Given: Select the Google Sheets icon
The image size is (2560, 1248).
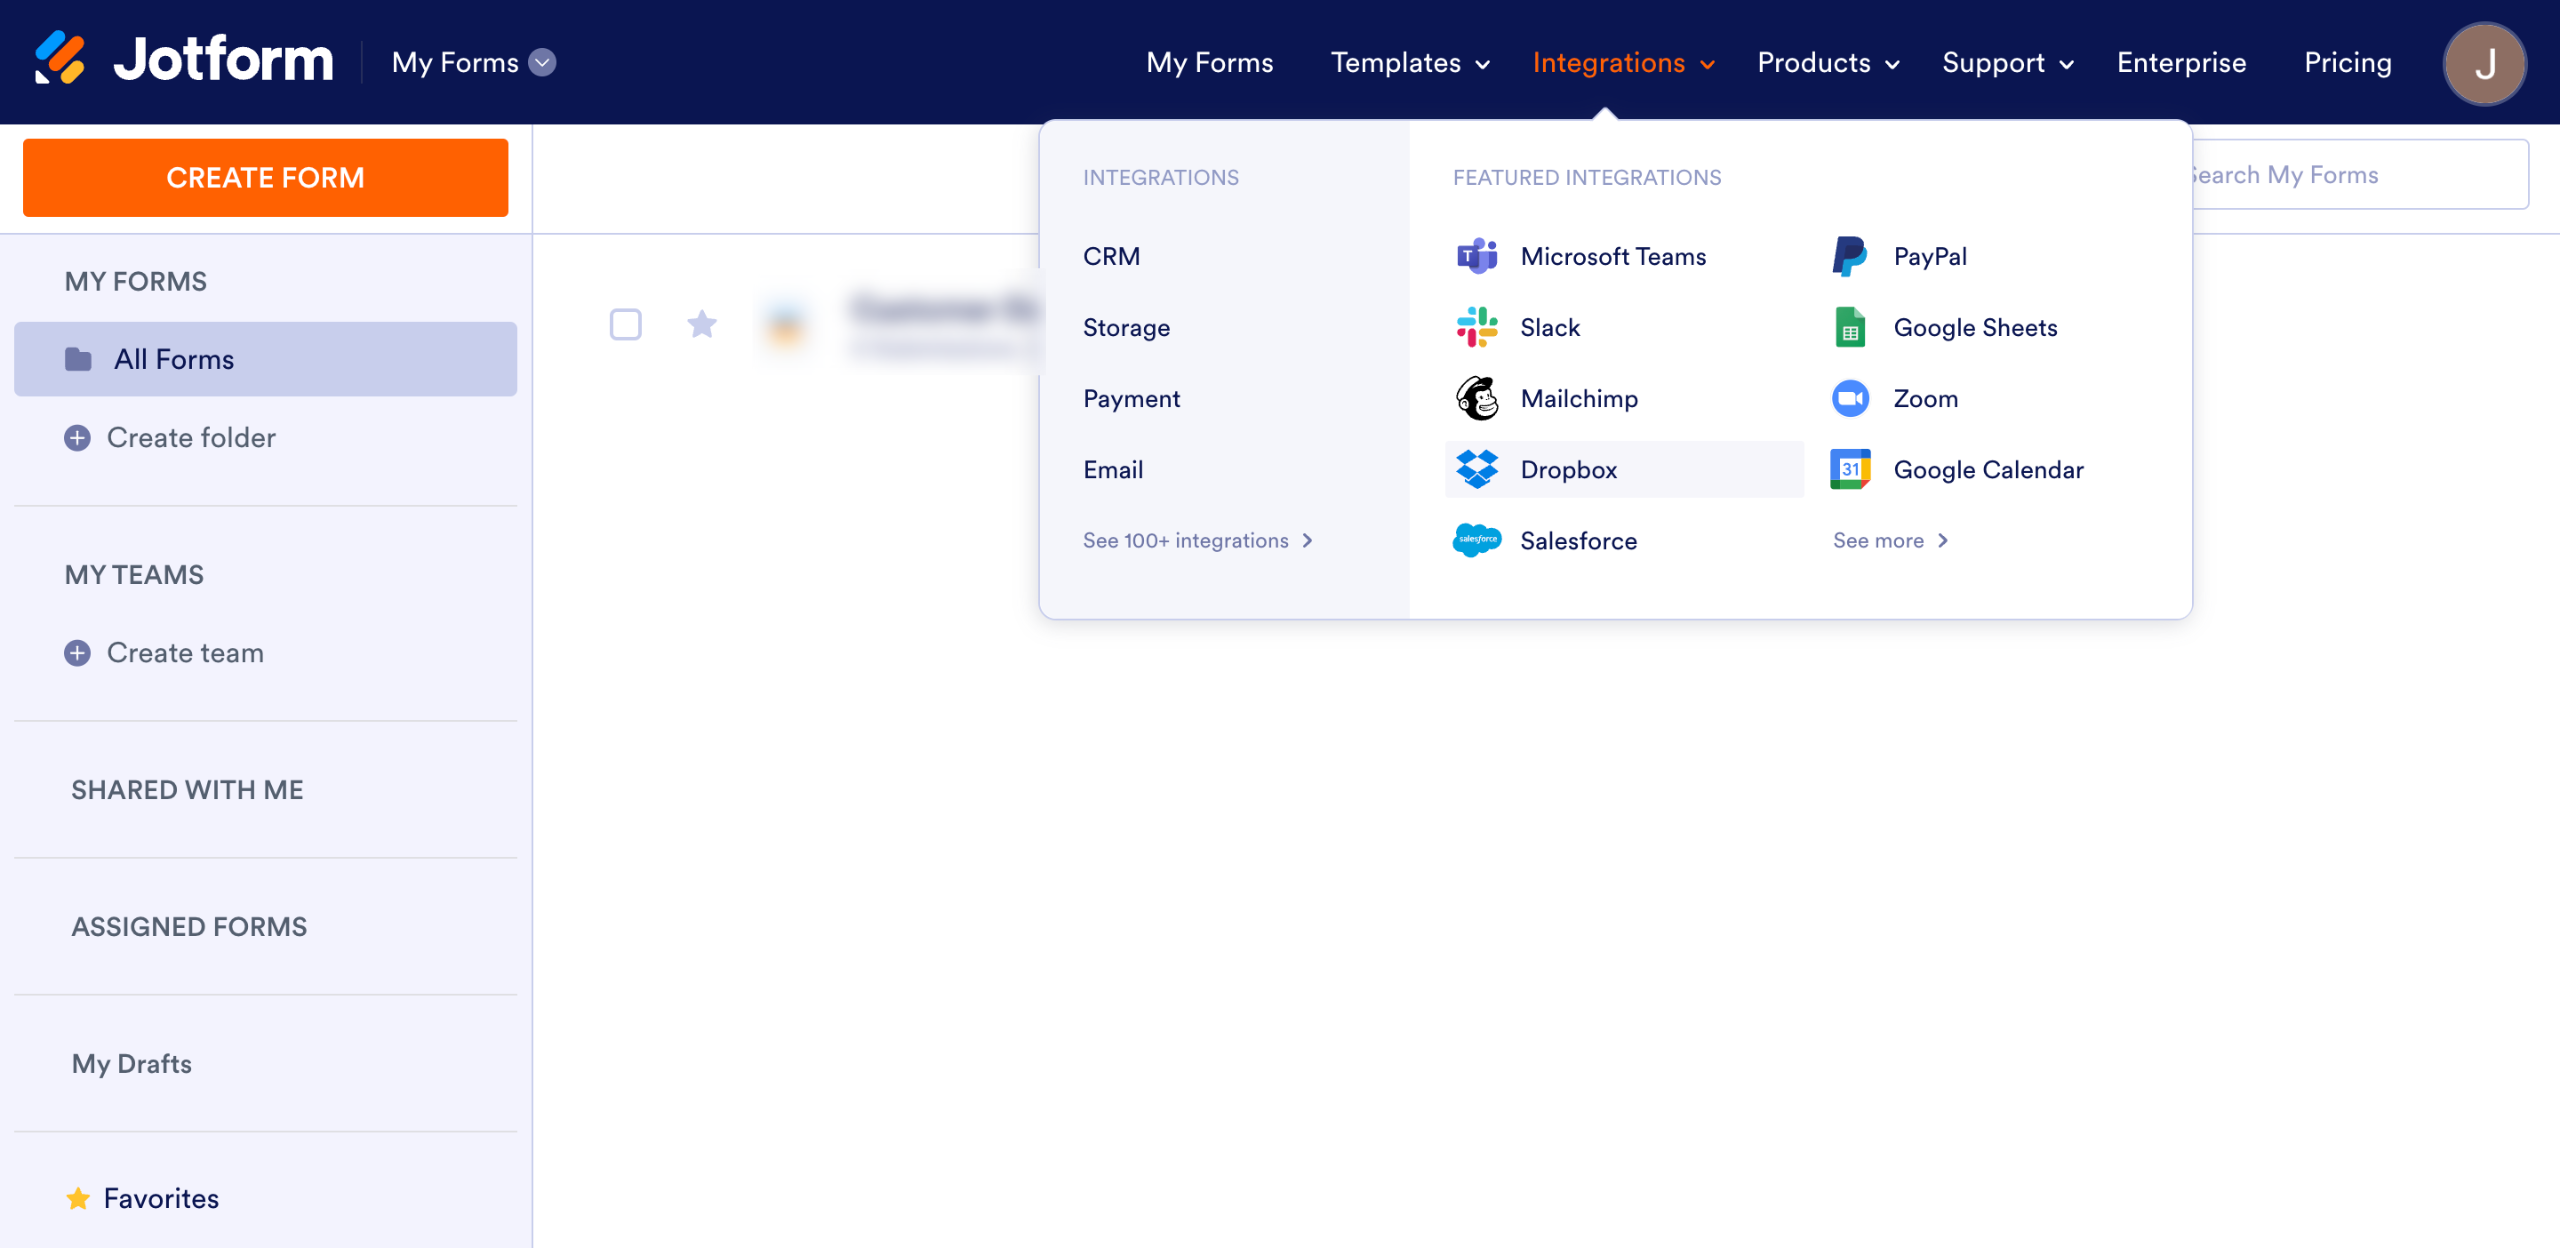Looking at the screenshot, I should [1849, 327].
